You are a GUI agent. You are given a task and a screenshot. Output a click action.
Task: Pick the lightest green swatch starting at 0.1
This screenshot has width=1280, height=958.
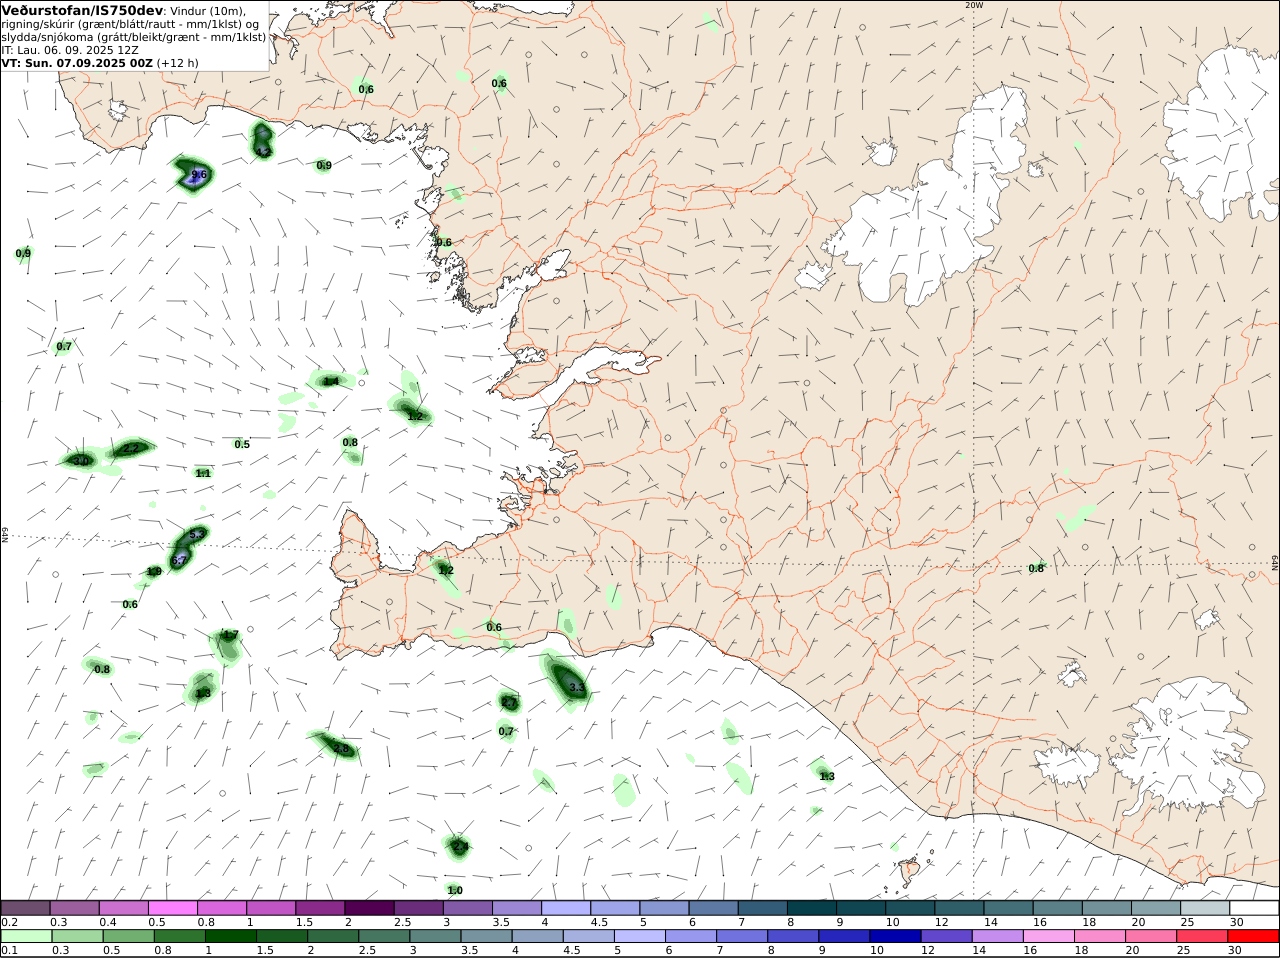(x=26, y=936)
